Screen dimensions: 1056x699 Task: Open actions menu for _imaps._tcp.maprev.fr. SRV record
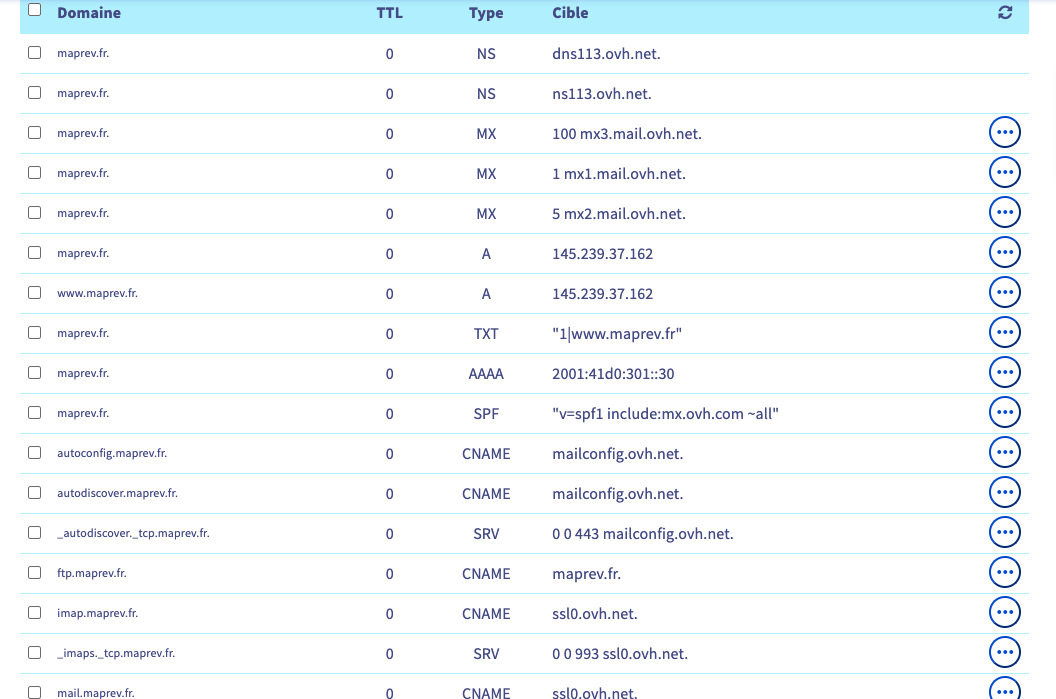pos(1004,653)
